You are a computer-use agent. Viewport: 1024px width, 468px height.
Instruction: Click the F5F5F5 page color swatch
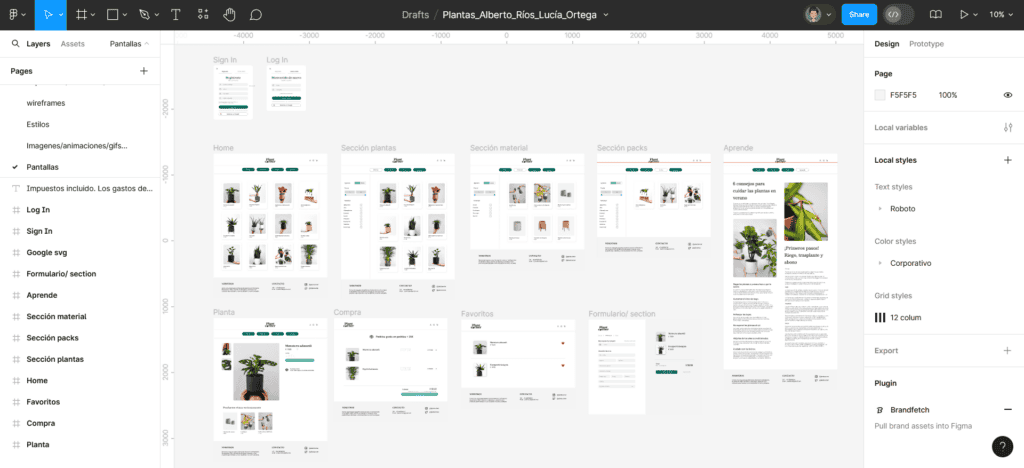click(x=880, y=95)
